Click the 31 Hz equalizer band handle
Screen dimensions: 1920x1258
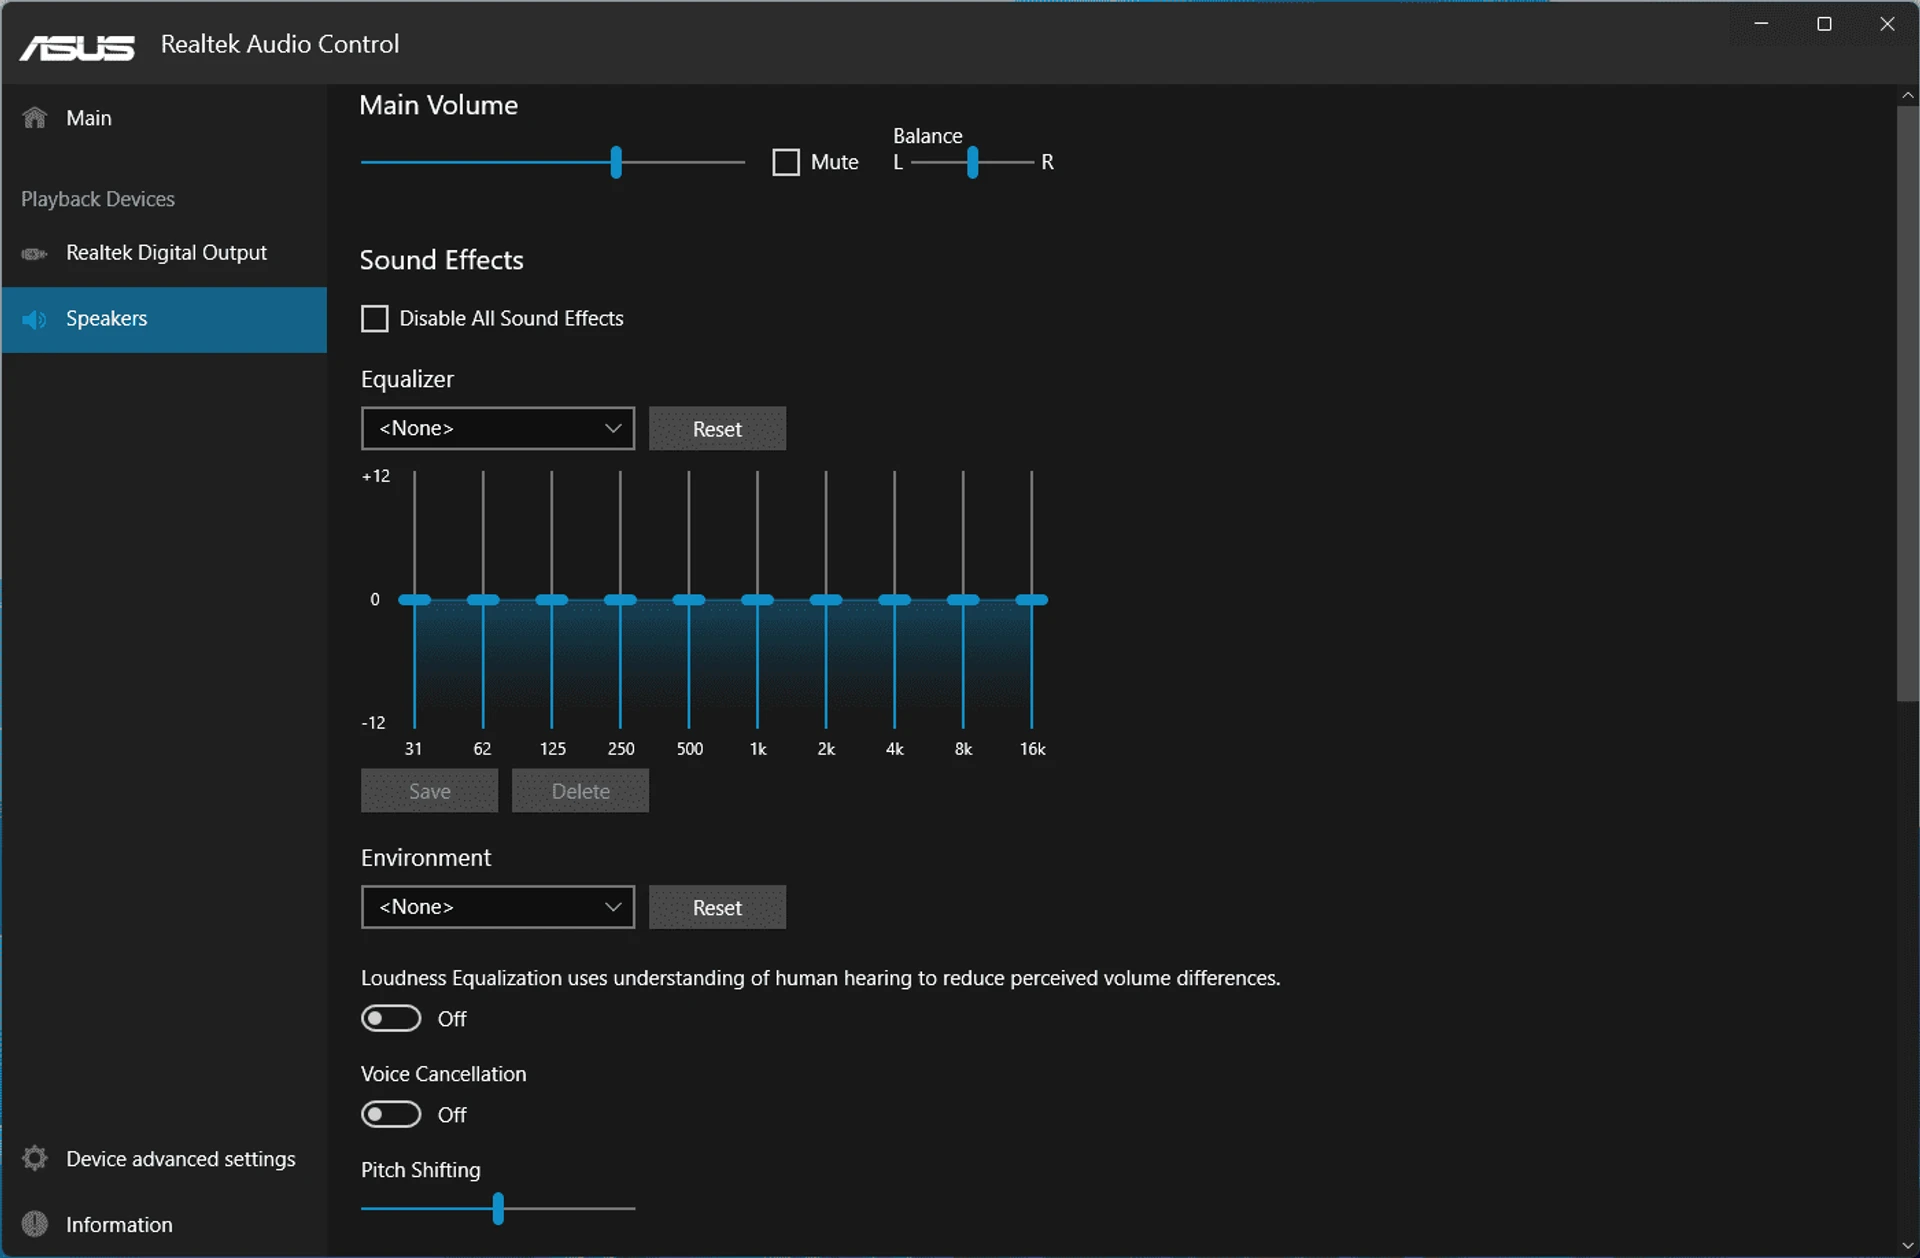click(x=414, y=600)
